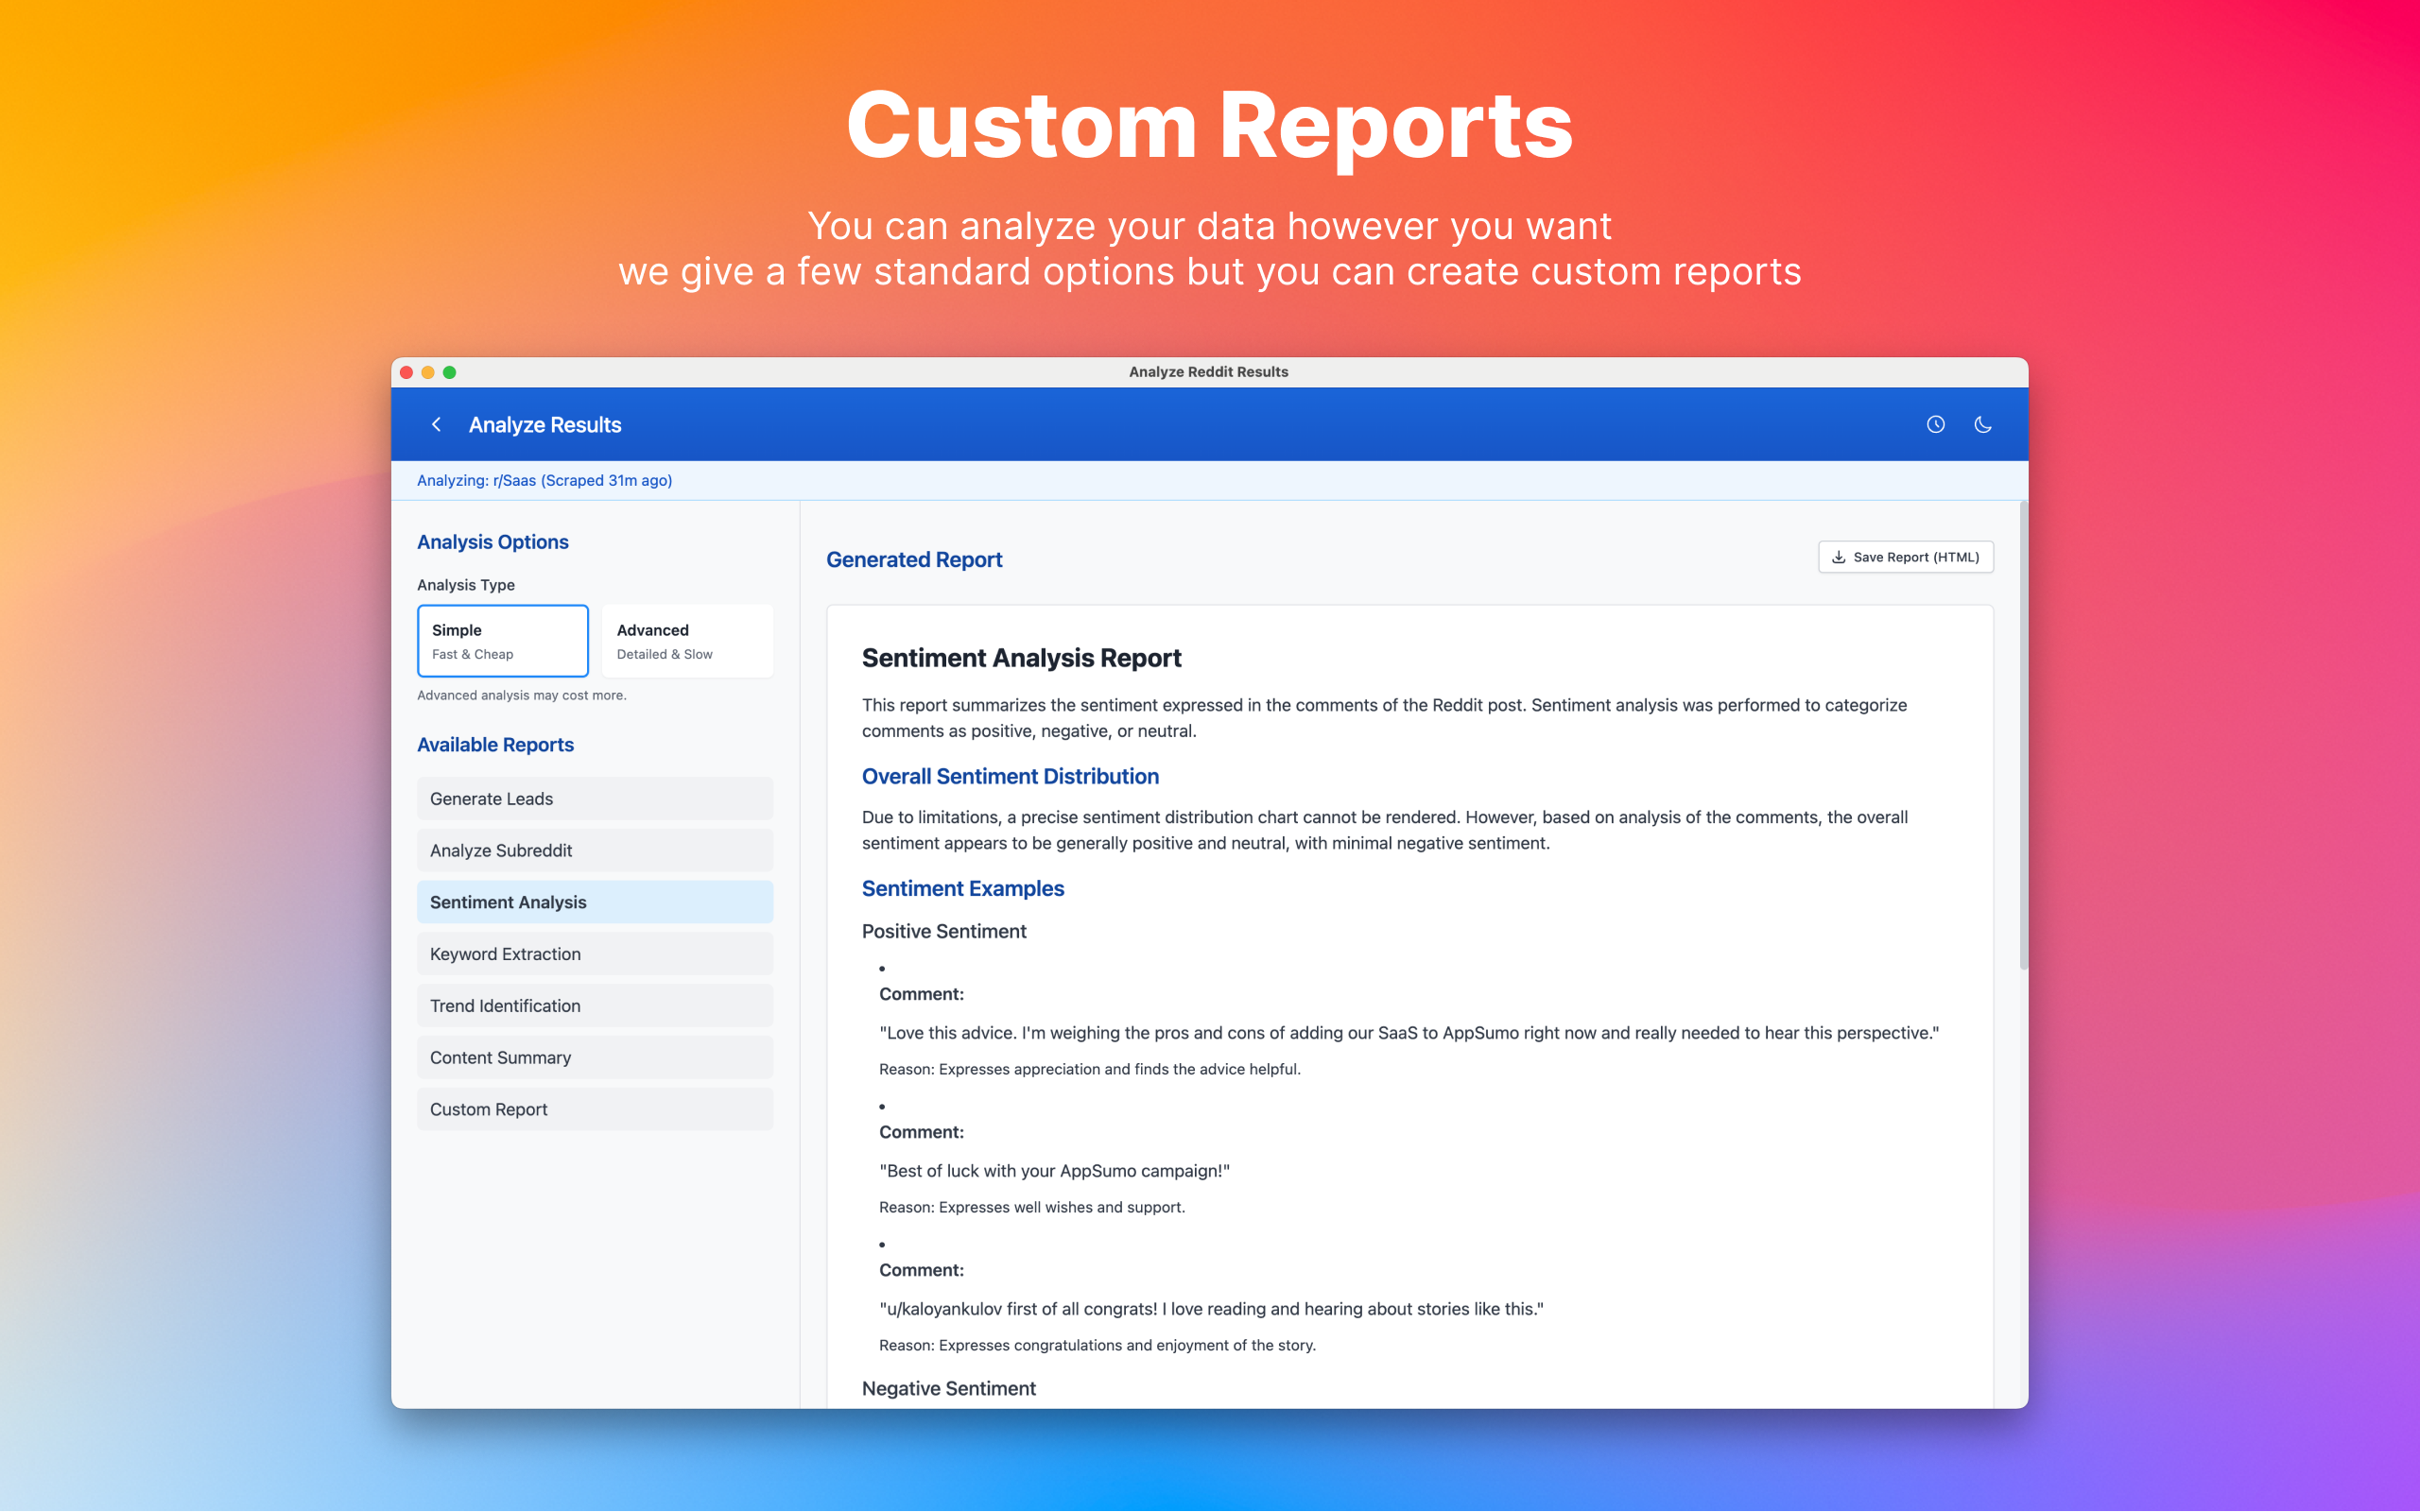The height and width of the screenshot is (1512, 2420).
Task: Choose the Keyword Extraction report
Action: [594, 953]
